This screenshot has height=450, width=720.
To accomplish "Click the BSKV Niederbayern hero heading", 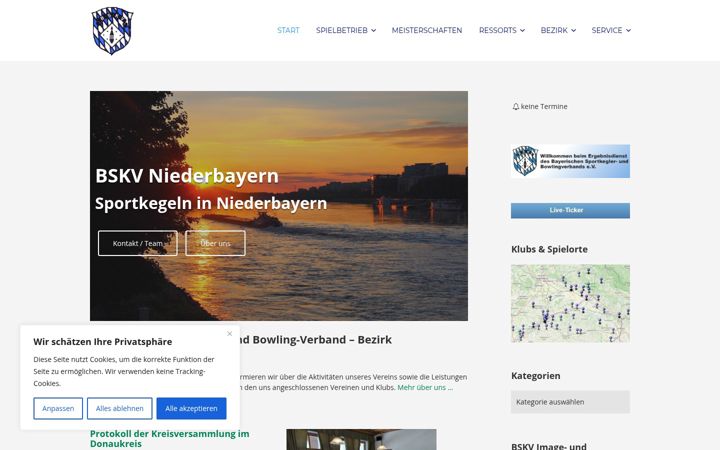I will (187, 176).
